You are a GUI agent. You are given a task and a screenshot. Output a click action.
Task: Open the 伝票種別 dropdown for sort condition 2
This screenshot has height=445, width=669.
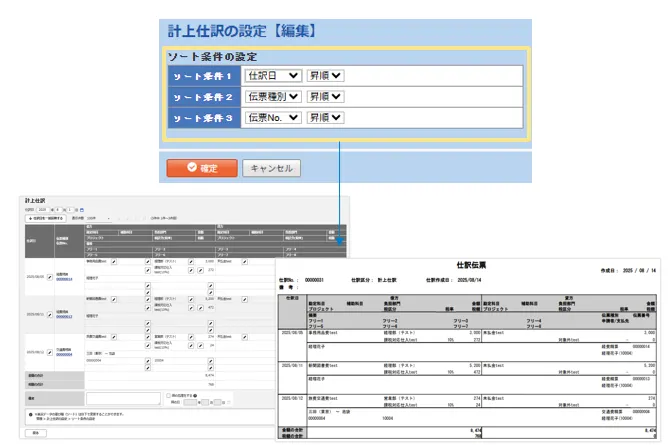273,96
